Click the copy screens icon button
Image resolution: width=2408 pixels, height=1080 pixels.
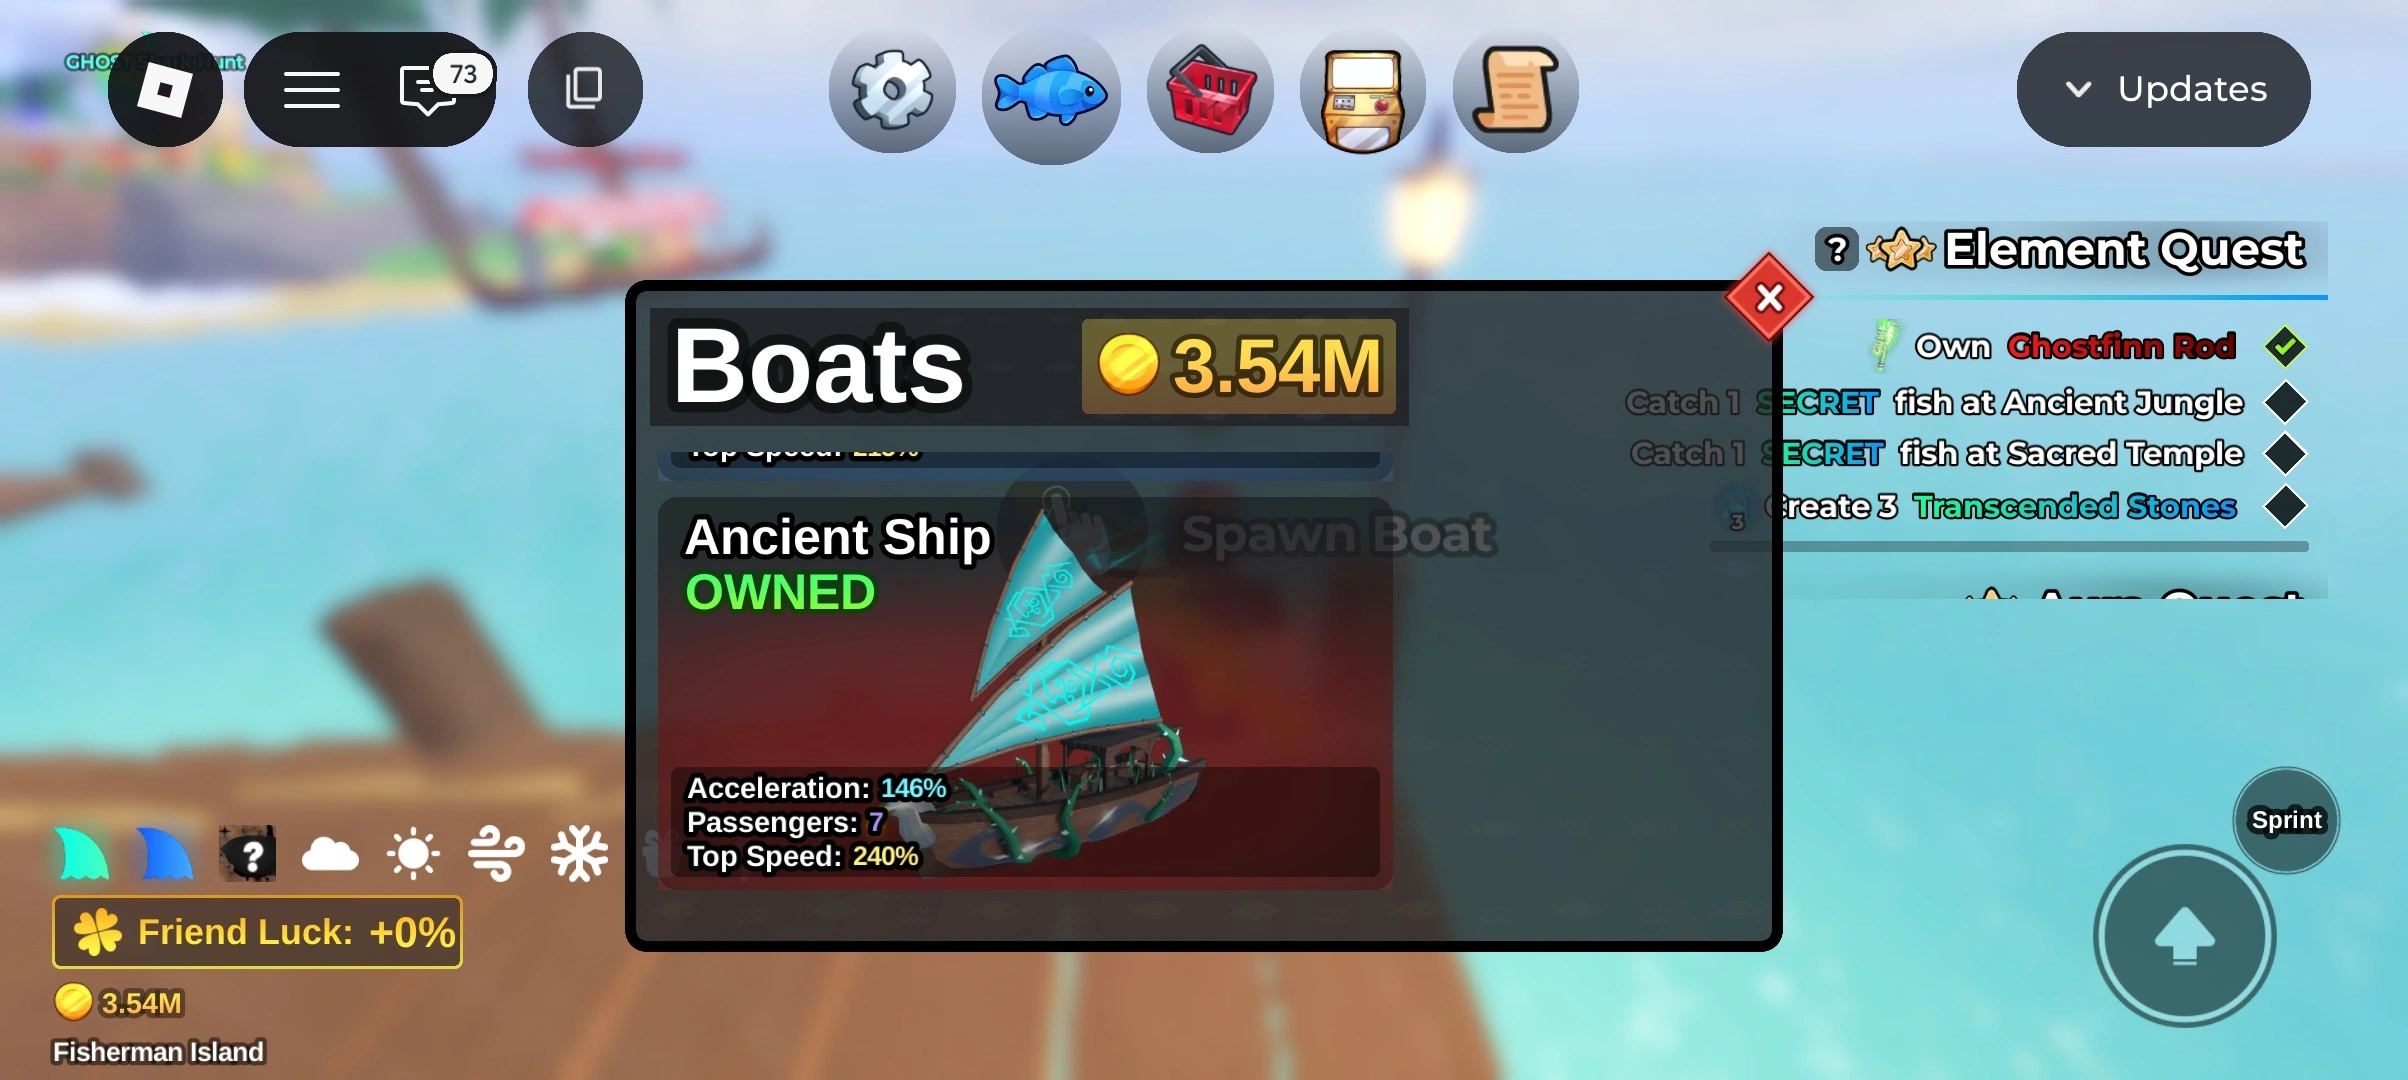(585, 89)
